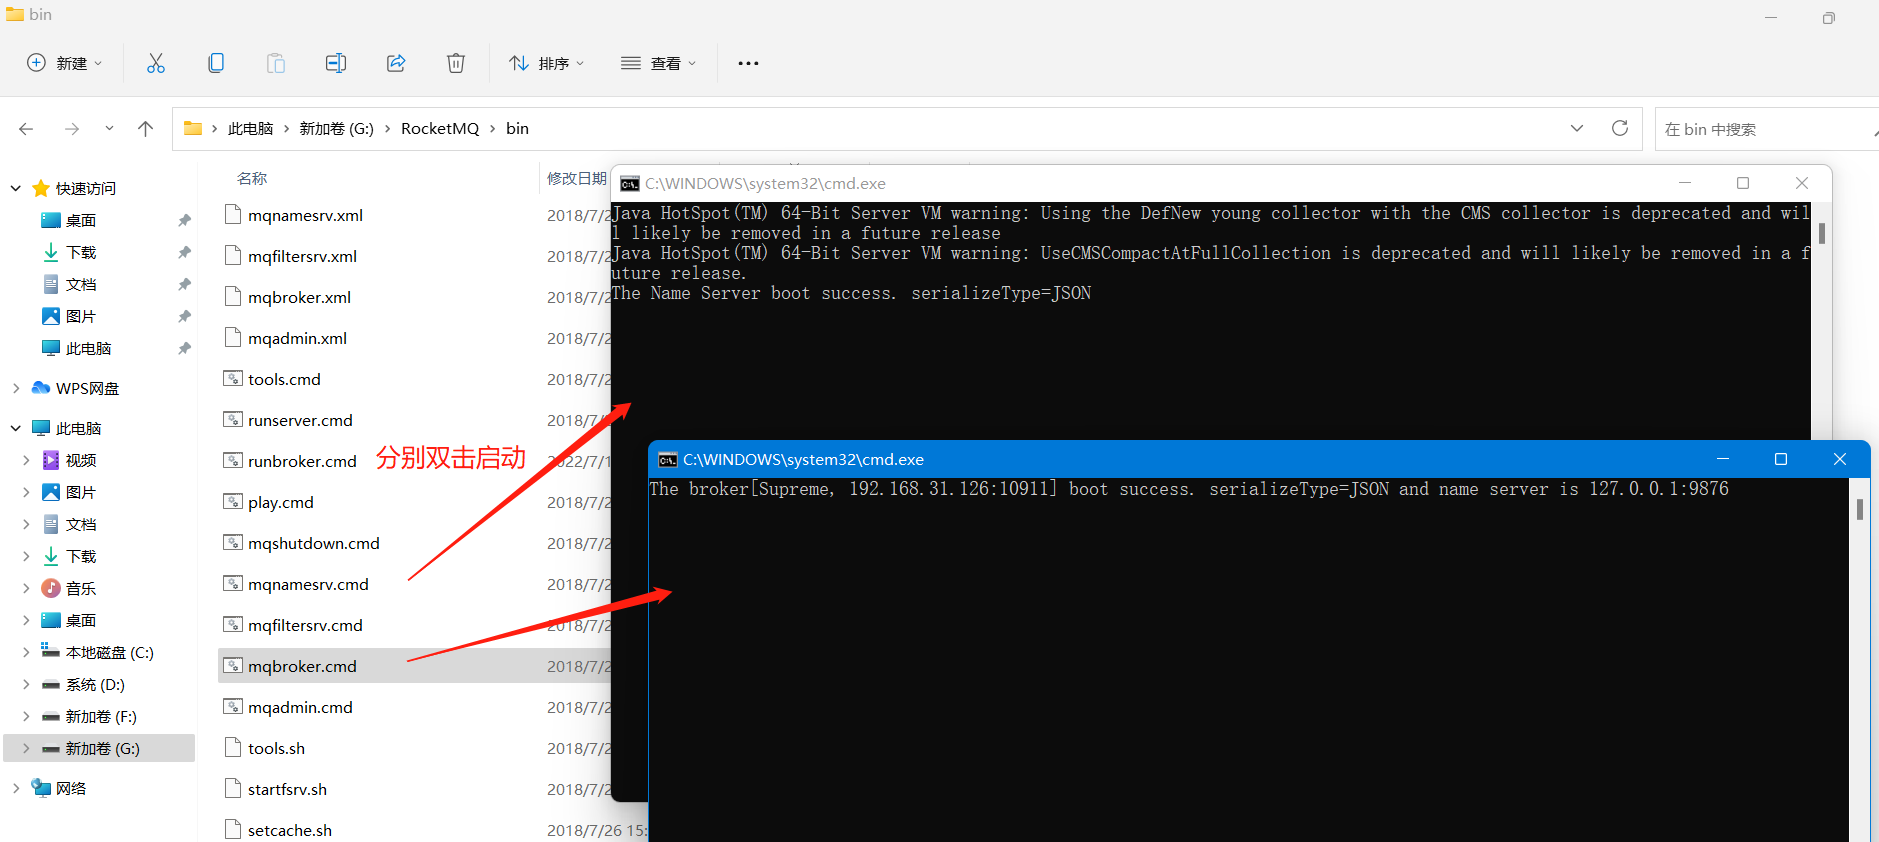Click the mqbroker.cmd file icon
The height and width of the screenshot is (842, 1879).
233,666
